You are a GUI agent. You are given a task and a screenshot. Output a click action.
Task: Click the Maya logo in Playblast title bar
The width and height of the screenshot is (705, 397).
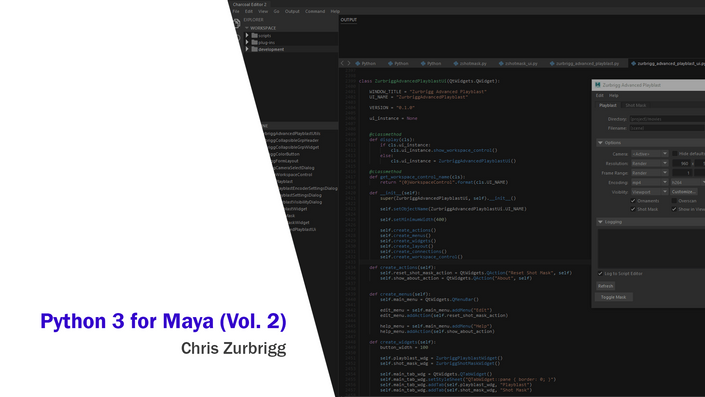[598, 85]
